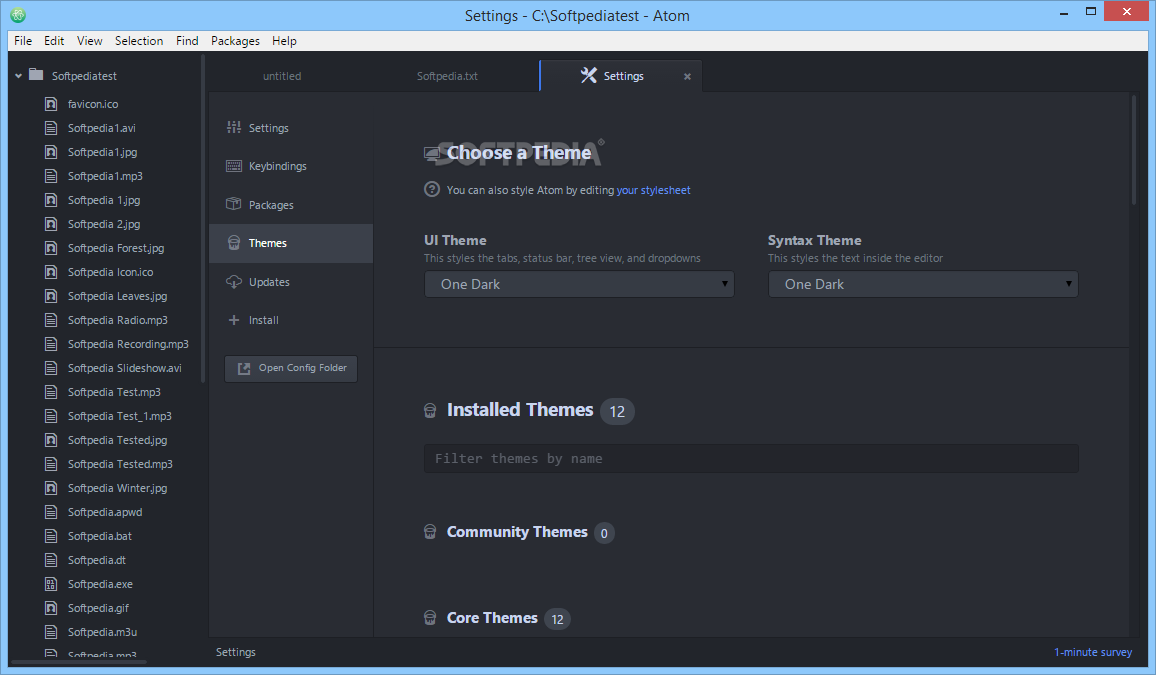Click the favicon.ico image file icon
1156x675 pixels.
(x=51, y=104)
